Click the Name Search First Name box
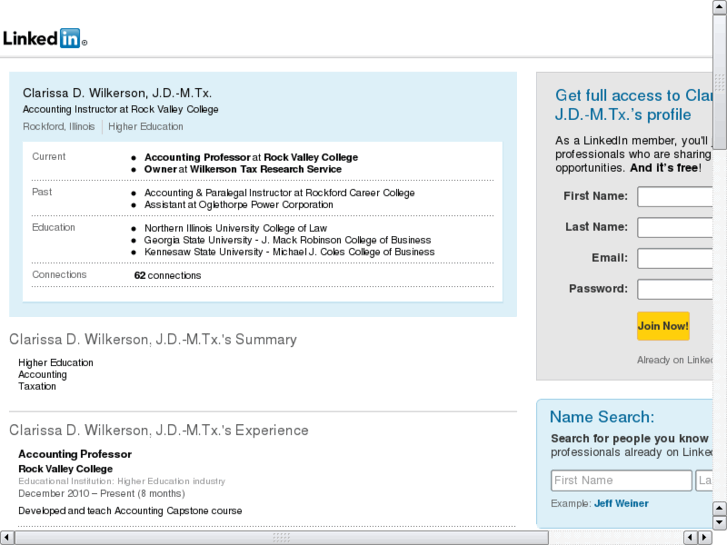The height and width of the screenshot is (545, 727). coord(621,481)
